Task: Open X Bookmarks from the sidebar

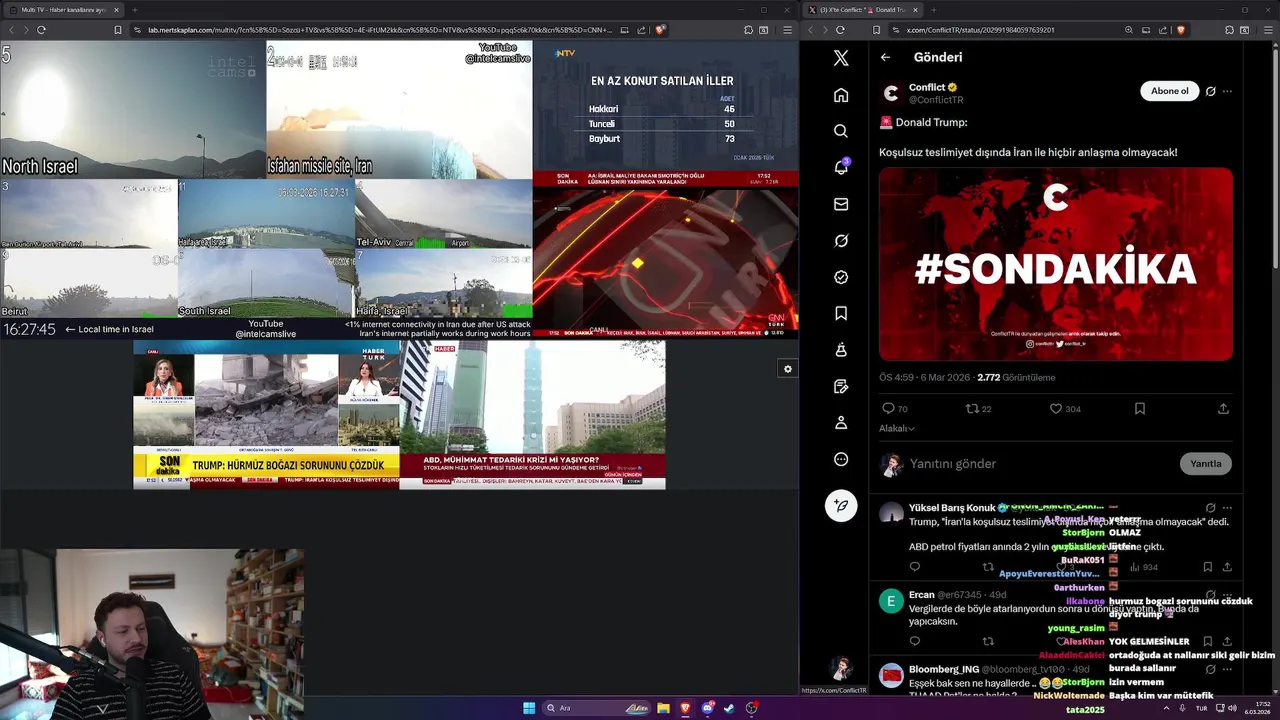Action: [841, 314]
